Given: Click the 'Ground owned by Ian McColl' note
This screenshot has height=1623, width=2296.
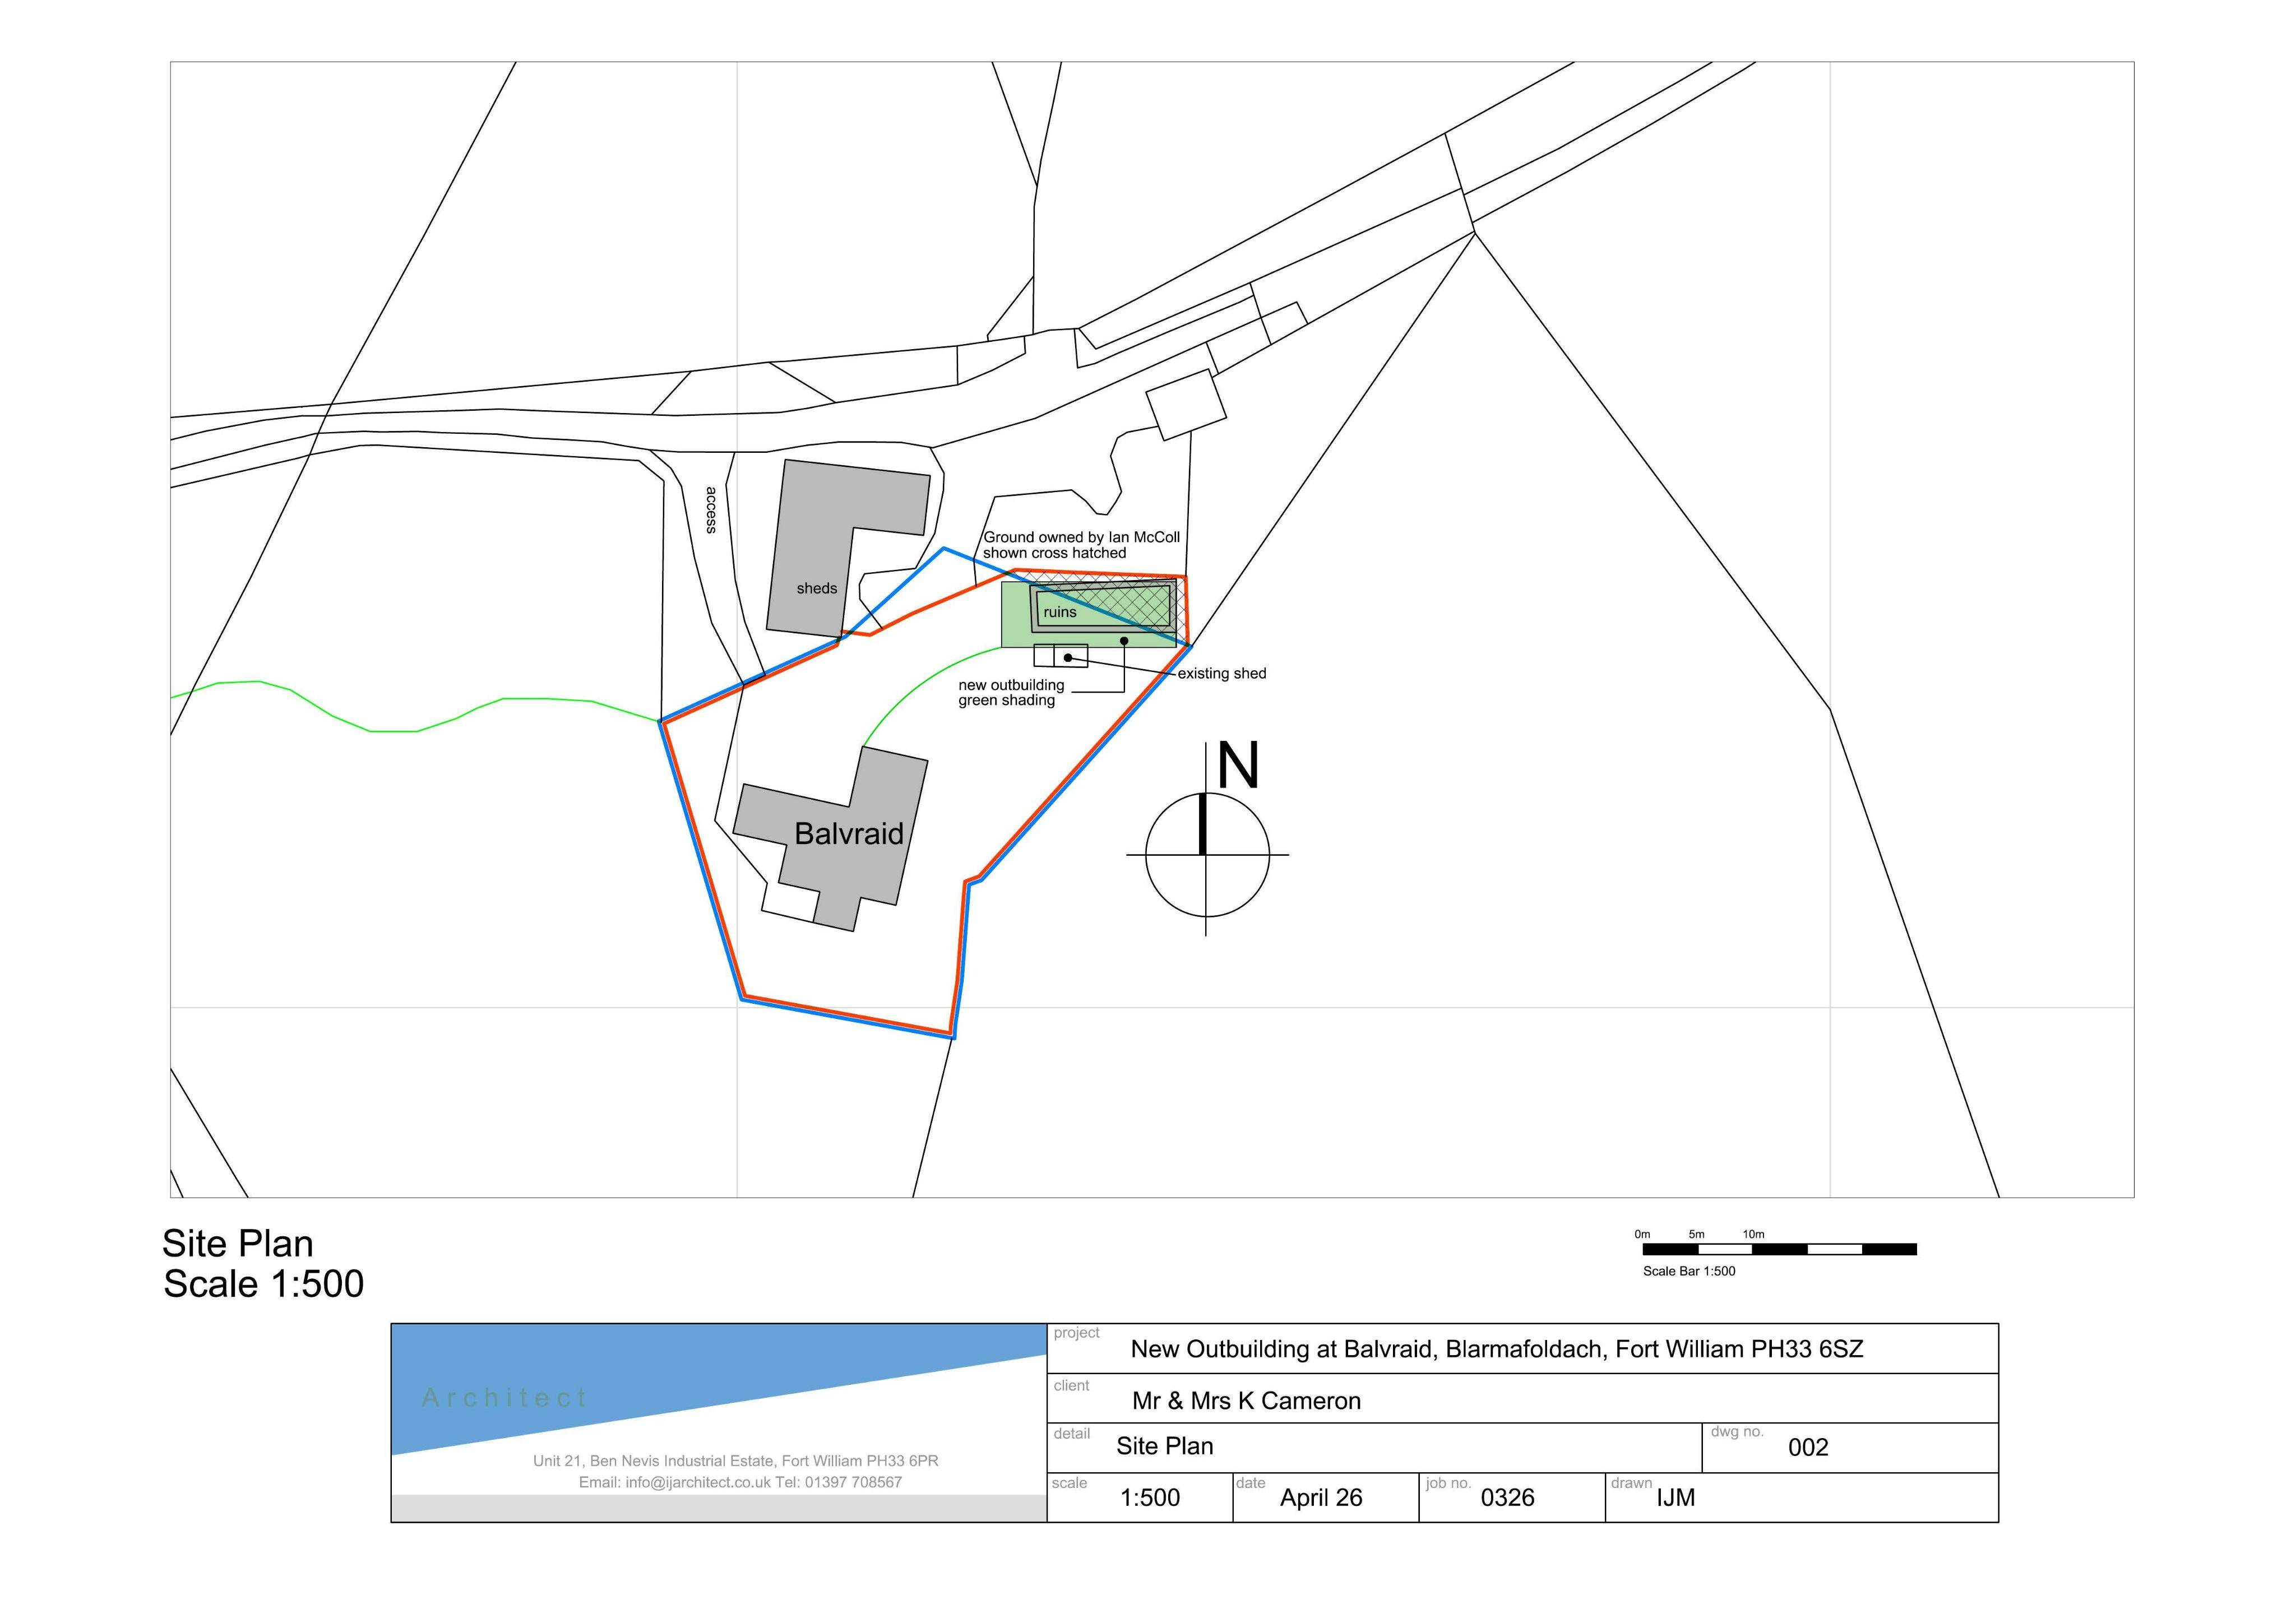Looking at the screenshot, I should [1081, 544].
